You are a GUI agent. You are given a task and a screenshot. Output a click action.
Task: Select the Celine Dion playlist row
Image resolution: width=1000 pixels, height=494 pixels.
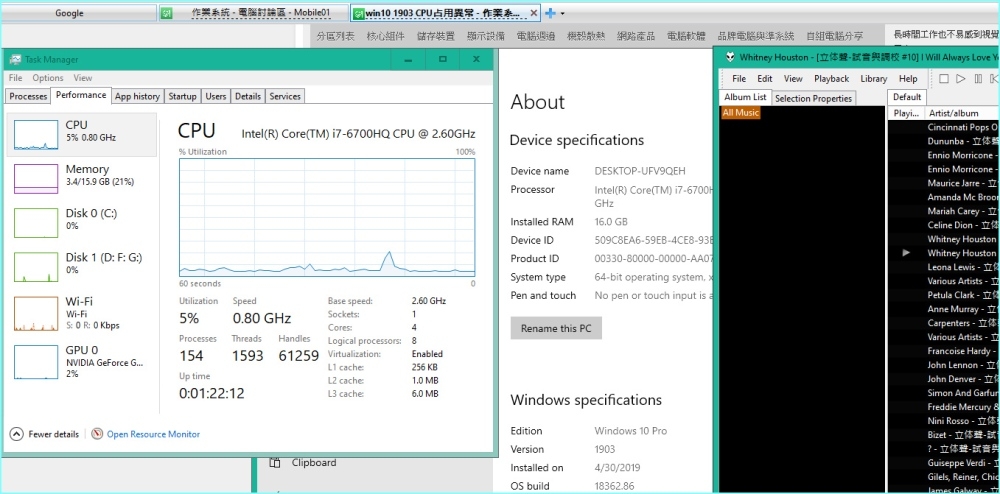[x=944, y=225]
